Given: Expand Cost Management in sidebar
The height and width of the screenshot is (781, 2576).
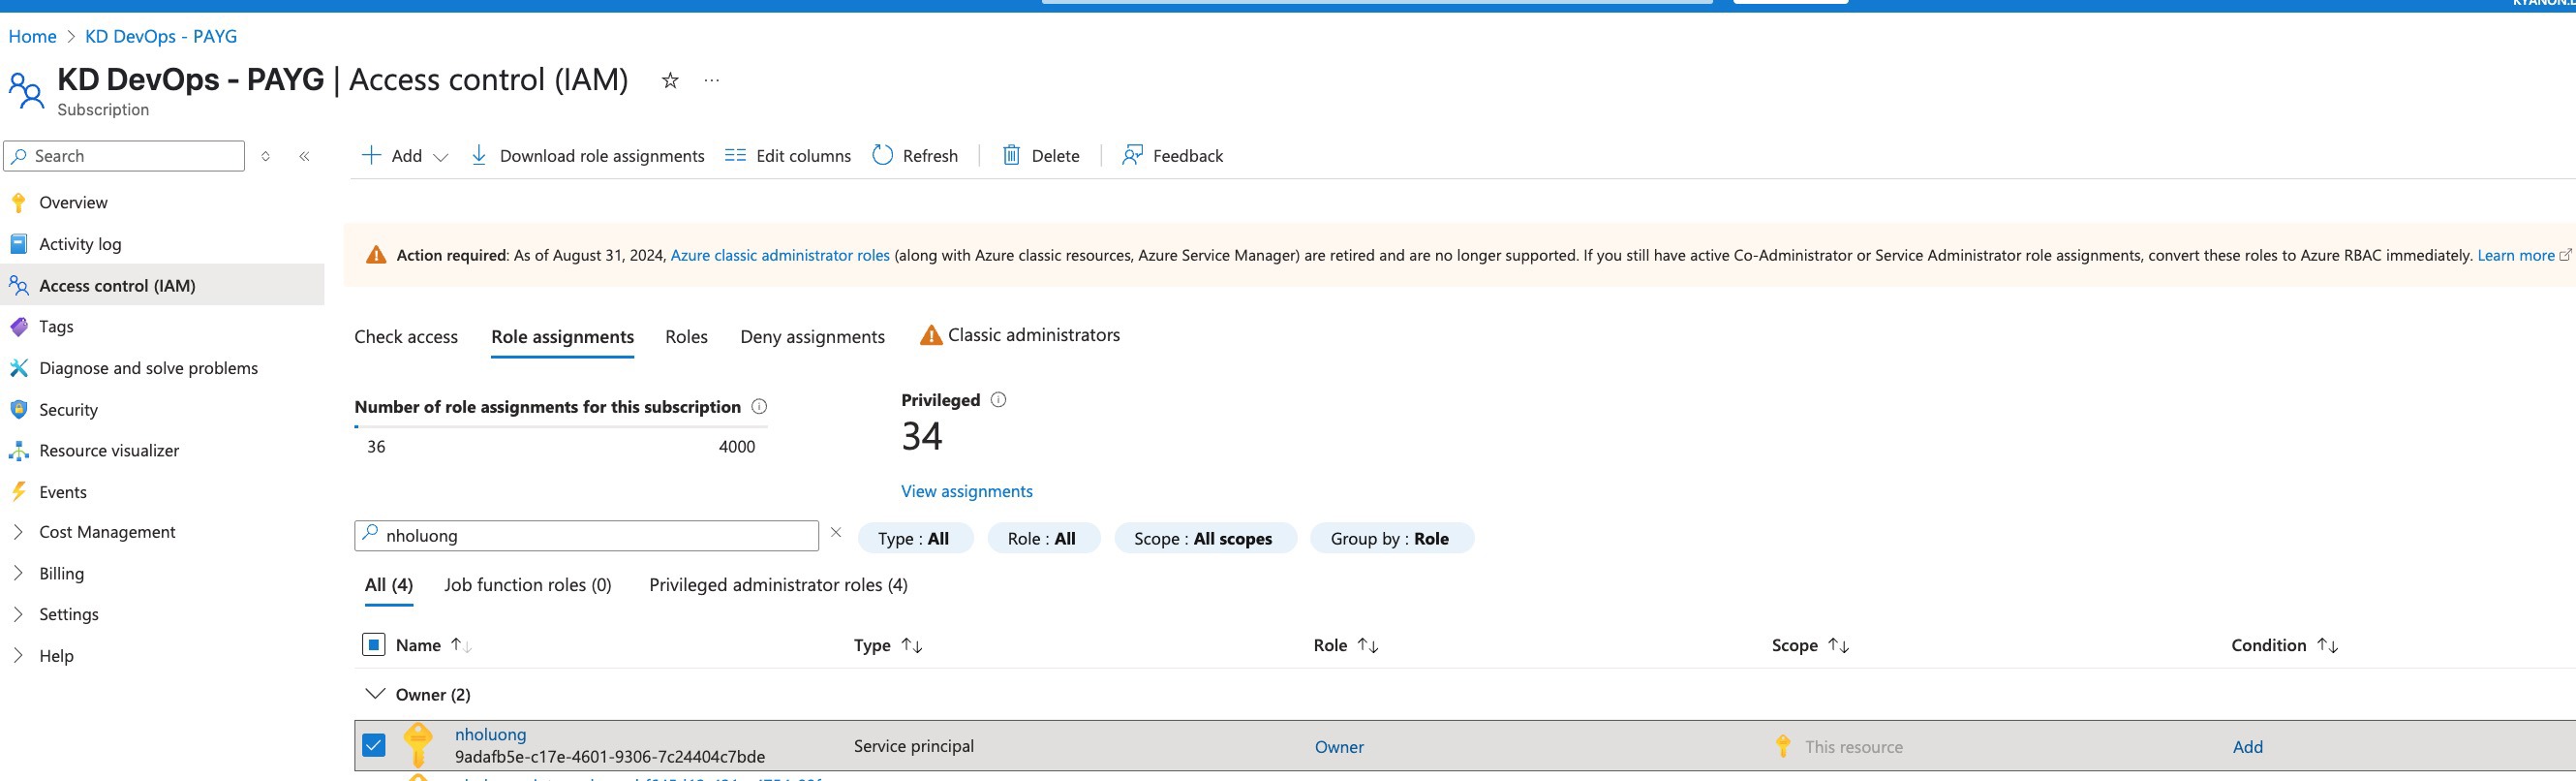Looking at the screenshot, I should click(17, 532).
